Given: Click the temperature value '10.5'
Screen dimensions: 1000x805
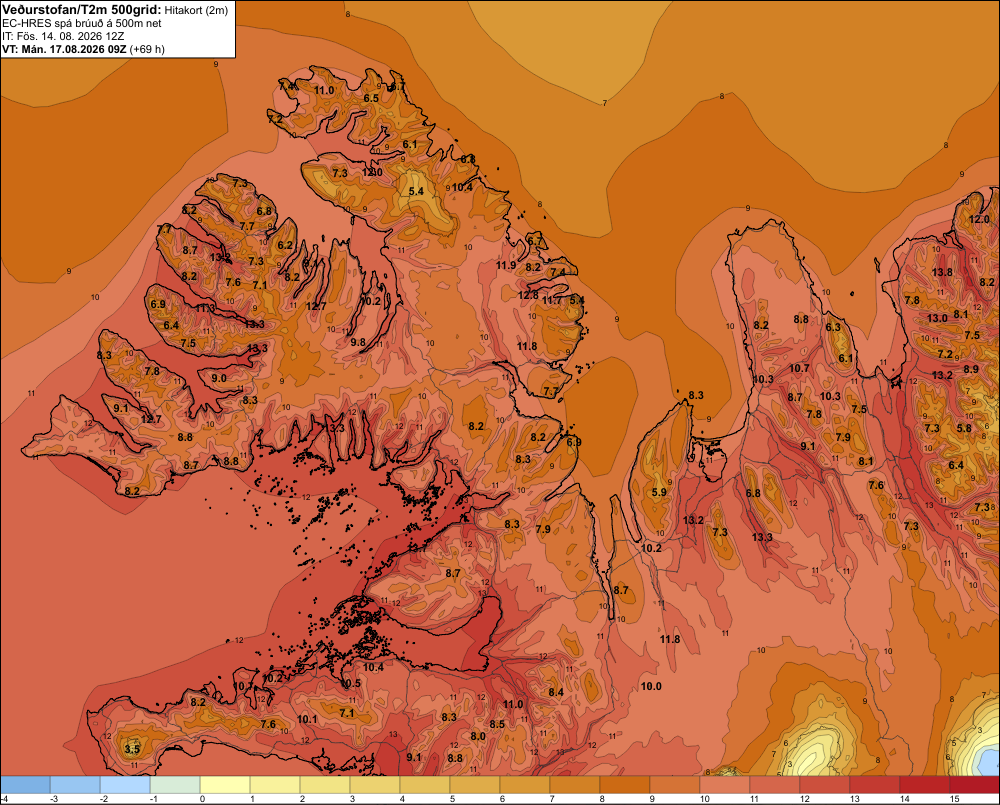Looking at the screenshot, I should [351, 683].
